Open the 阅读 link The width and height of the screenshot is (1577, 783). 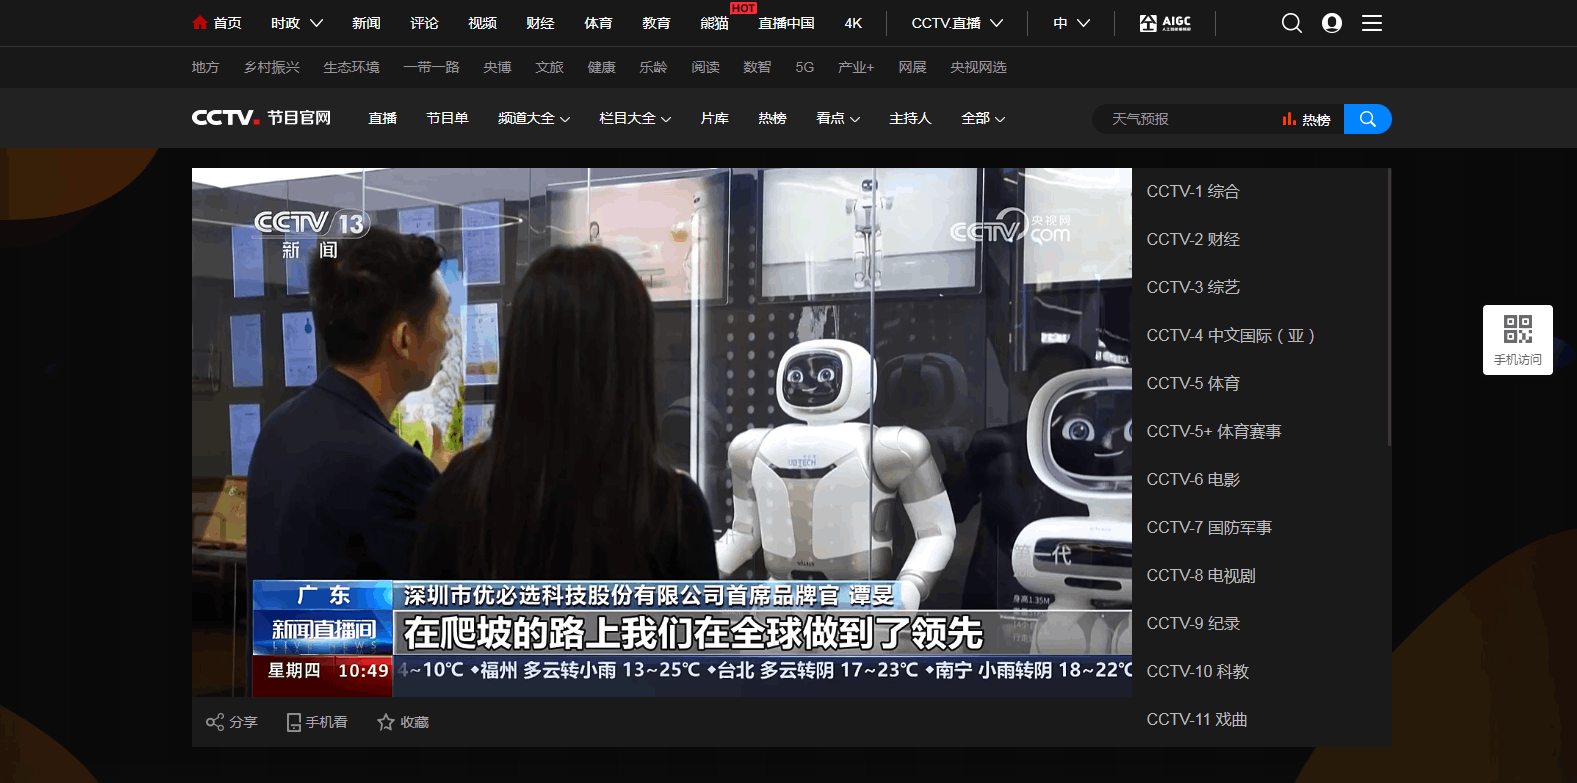(705, 67)
